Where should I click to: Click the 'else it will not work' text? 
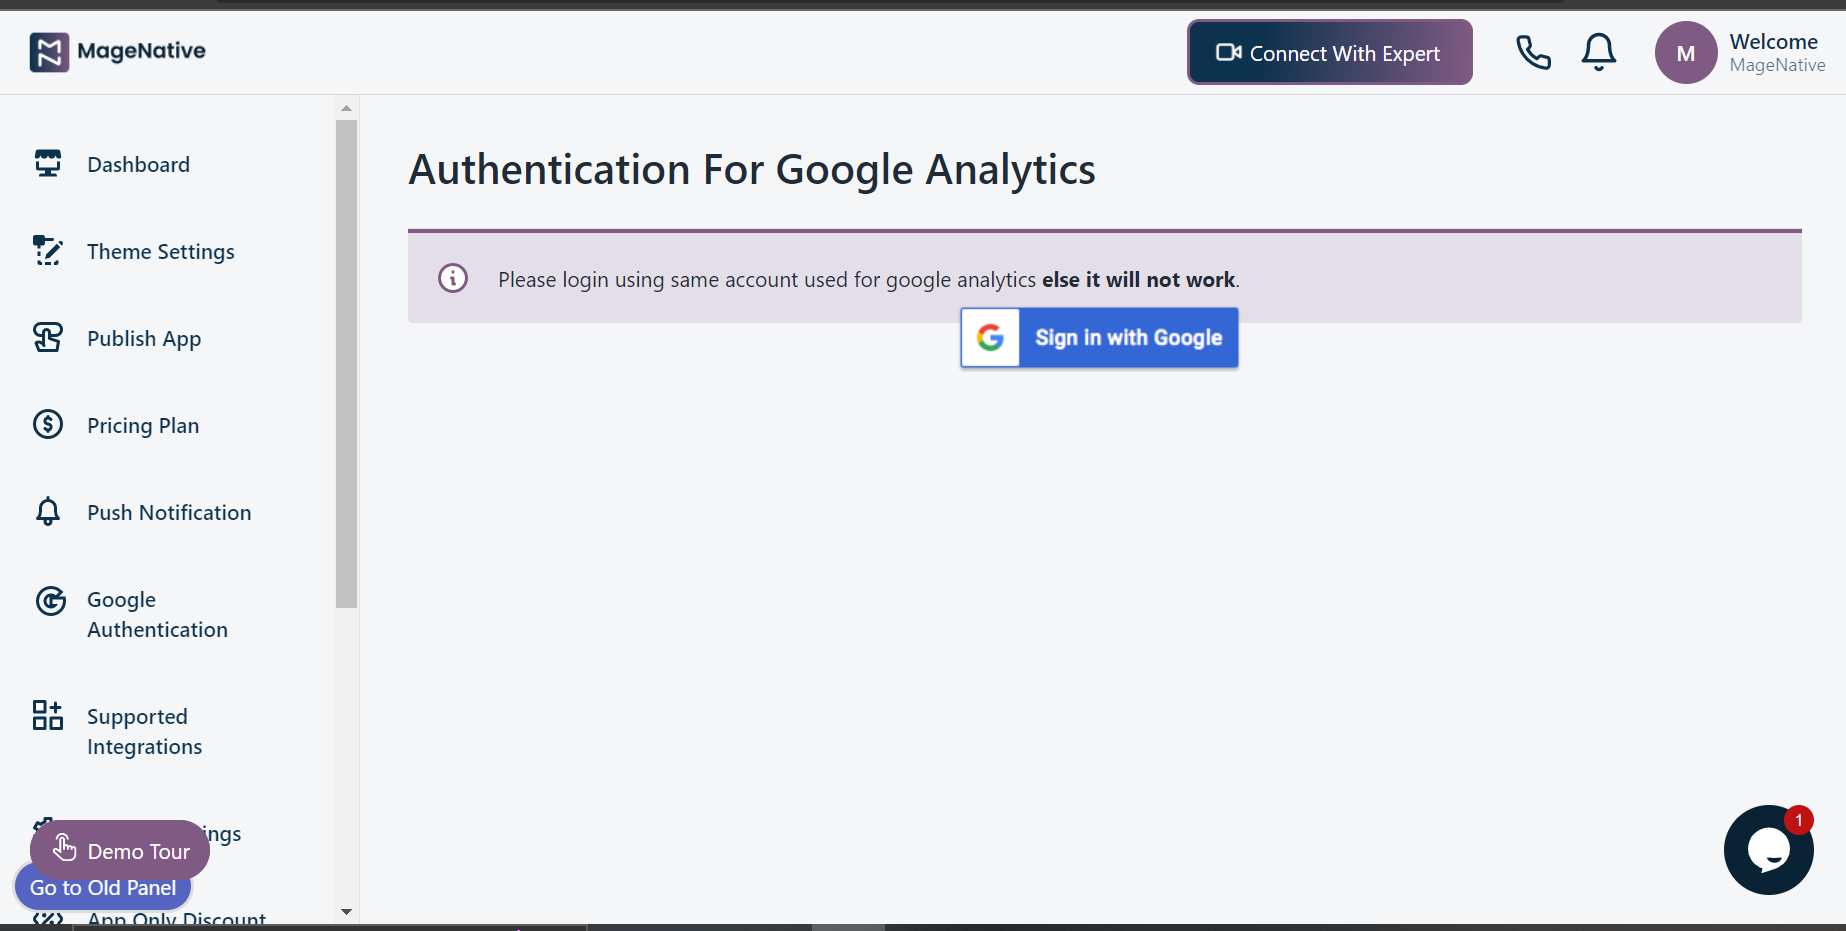point(1138,280)
